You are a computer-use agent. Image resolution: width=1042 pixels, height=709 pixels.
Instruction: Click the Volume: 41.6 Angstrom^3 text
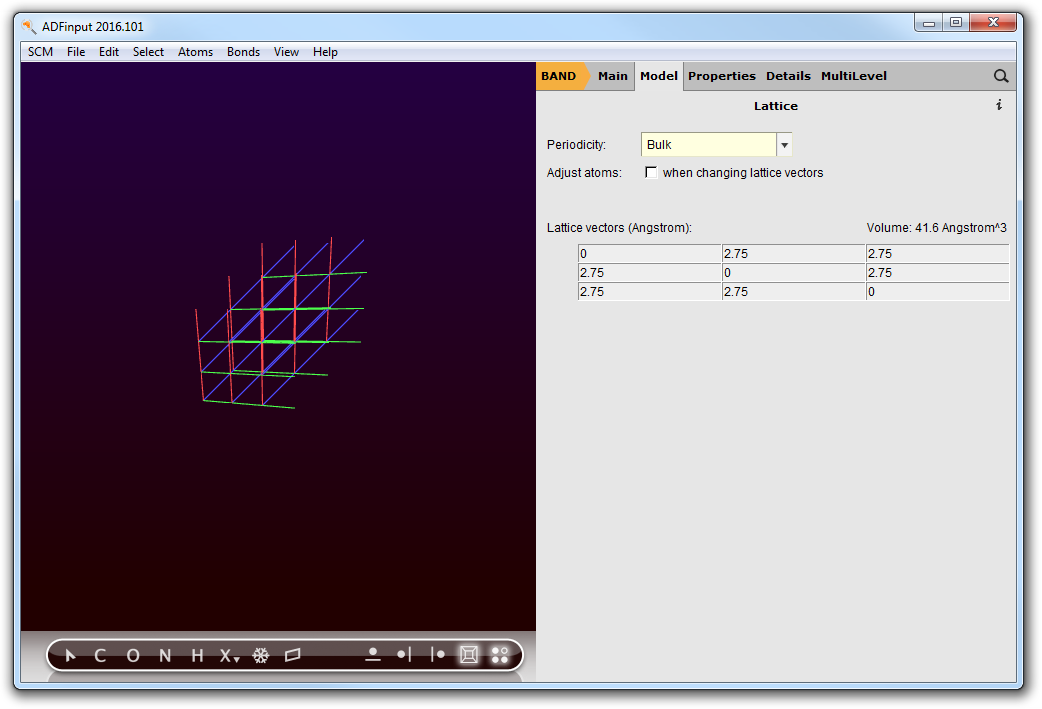click(936, 228)
